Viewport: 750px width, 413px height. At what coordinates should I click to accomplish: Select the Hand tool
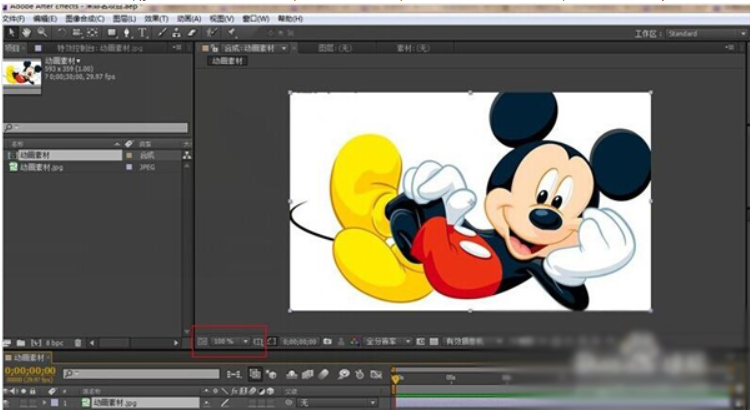(x=26, y=33)
